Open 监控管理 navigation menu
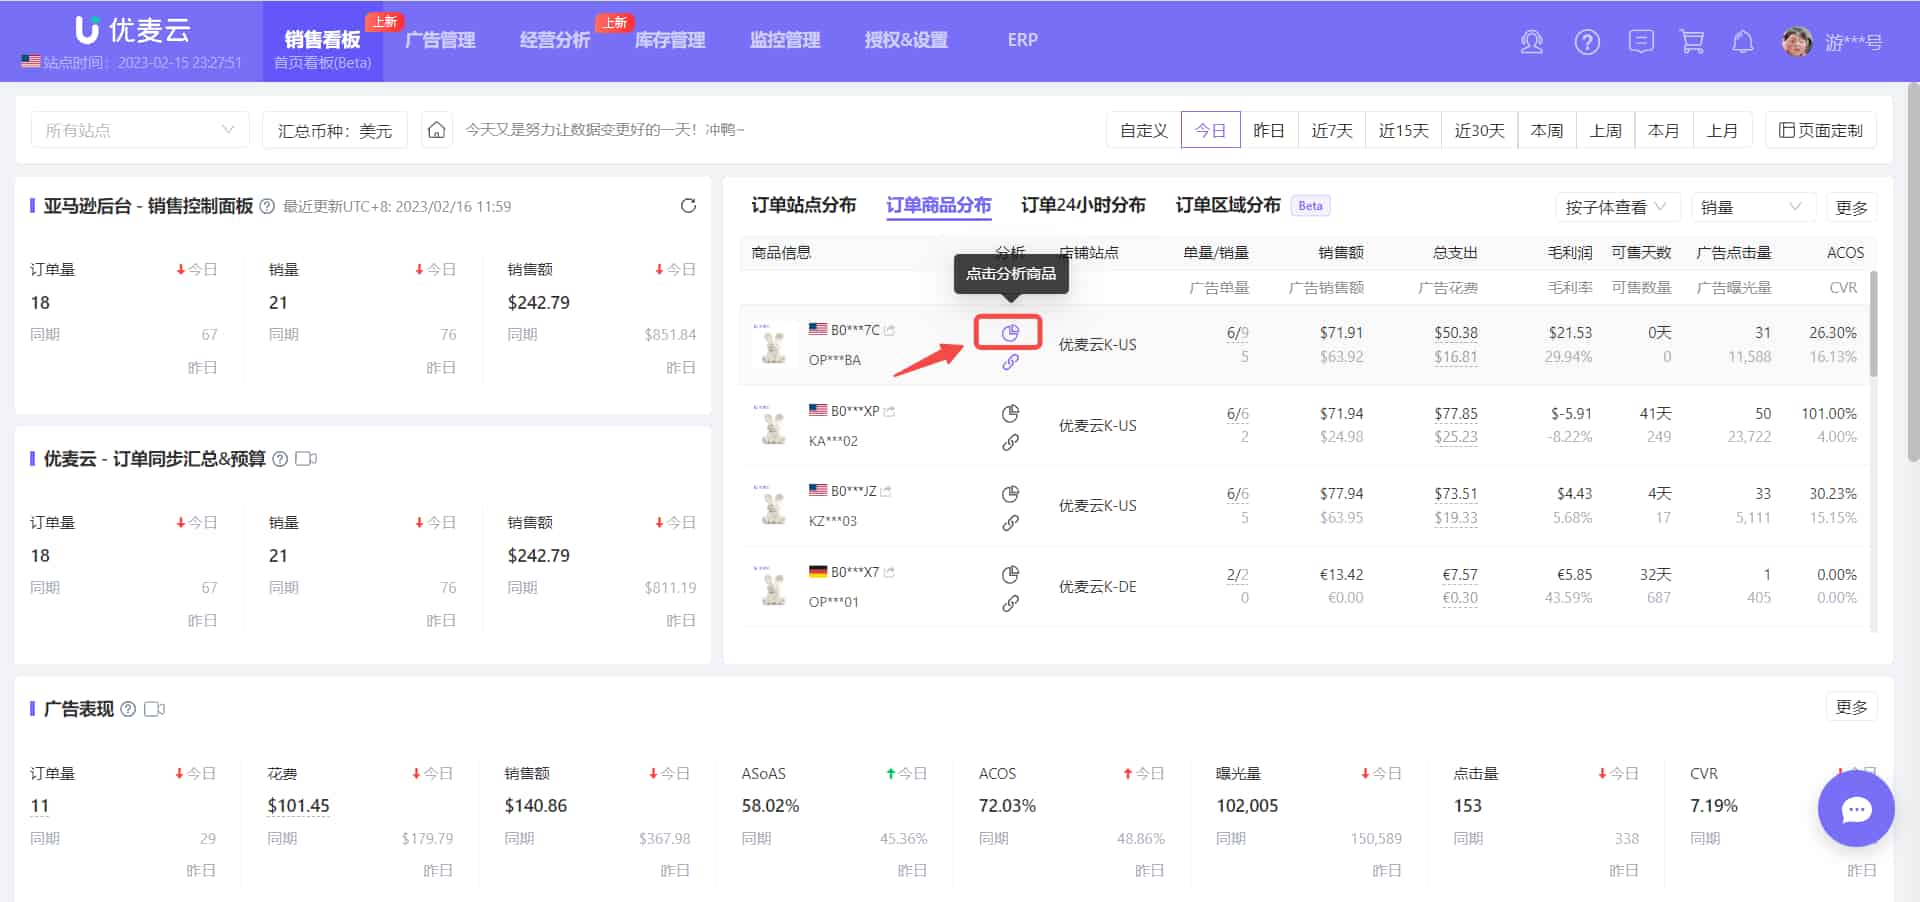Screen dimensions: 1920x902 [x=785, y=40]
